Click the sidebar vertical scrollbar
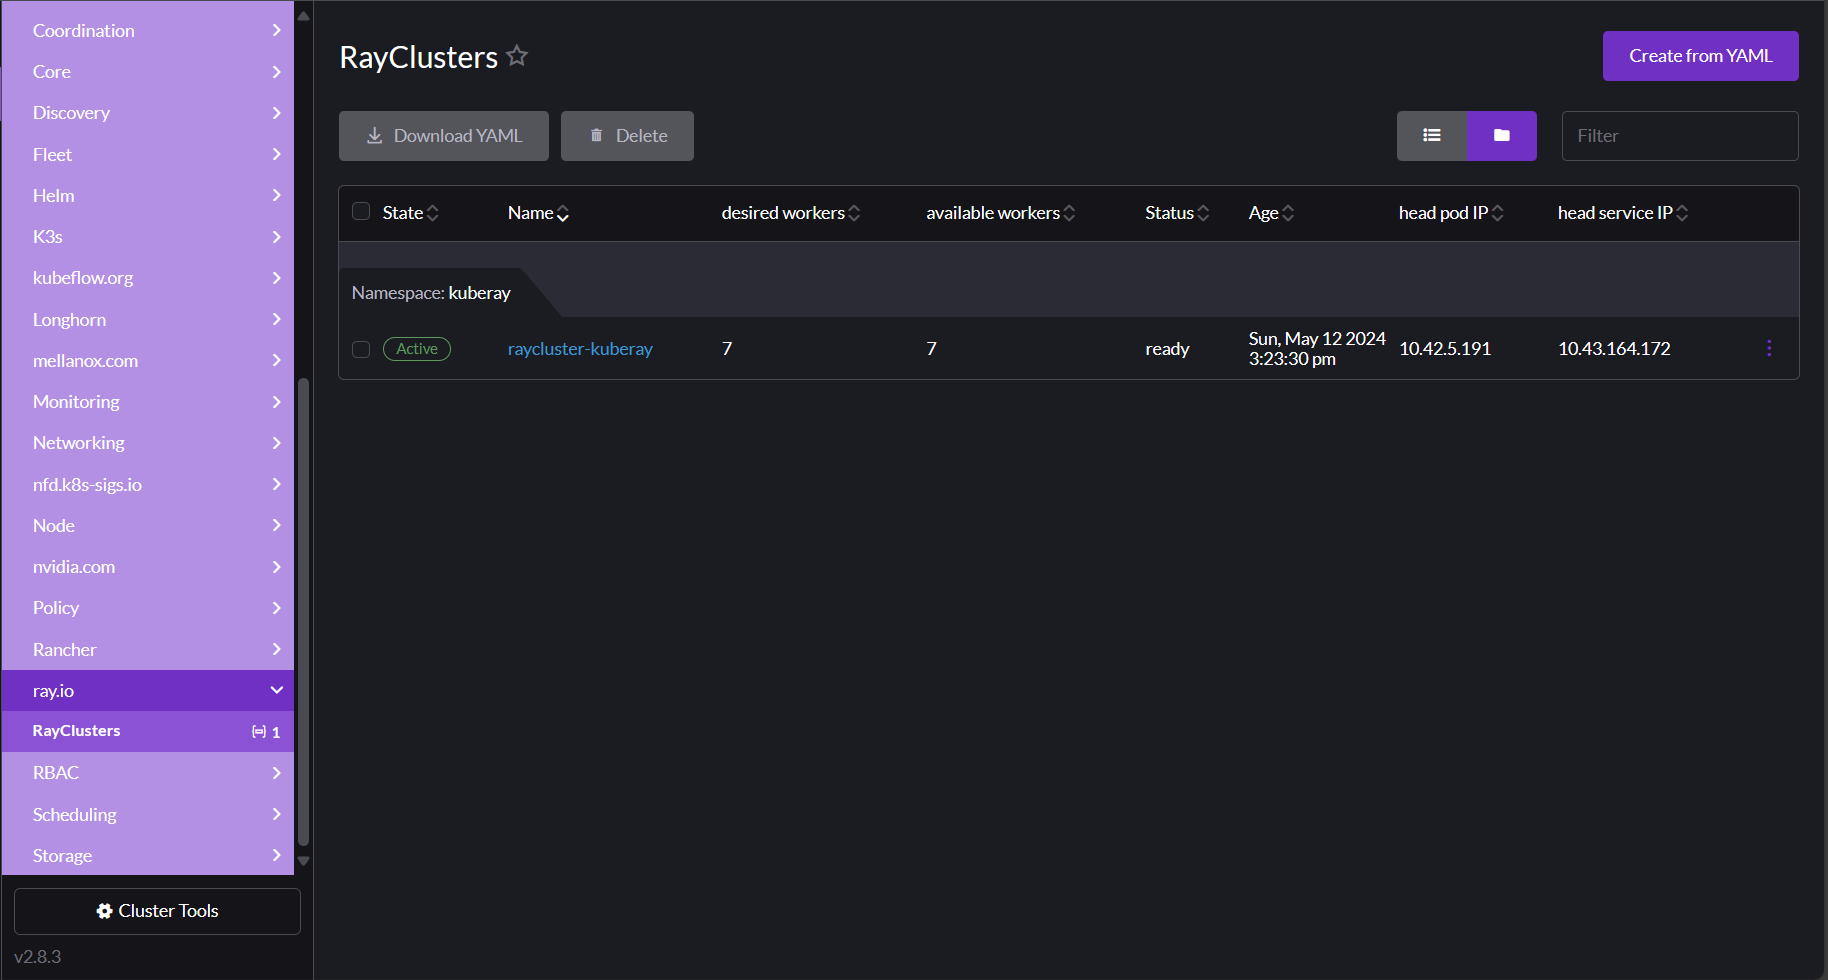Viewport: 1828px width, 980px height. (303, 610)
